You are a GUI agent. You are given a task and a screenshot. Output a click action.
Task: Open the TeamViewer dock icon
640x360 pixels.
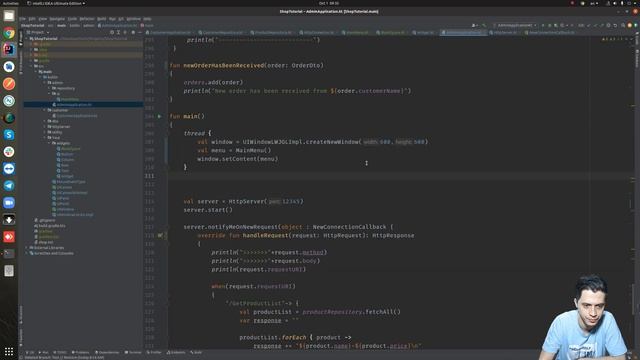tap(9, 169)
